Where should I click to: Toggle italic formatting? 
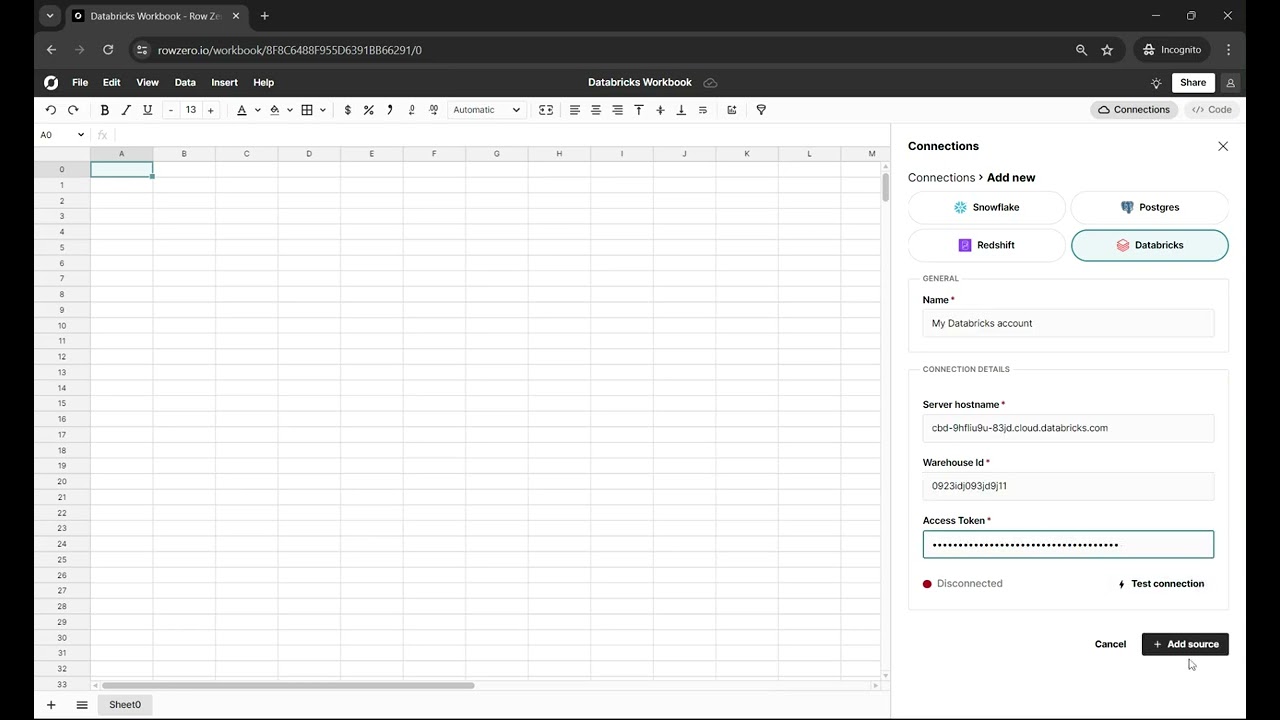tap(126, 110)
